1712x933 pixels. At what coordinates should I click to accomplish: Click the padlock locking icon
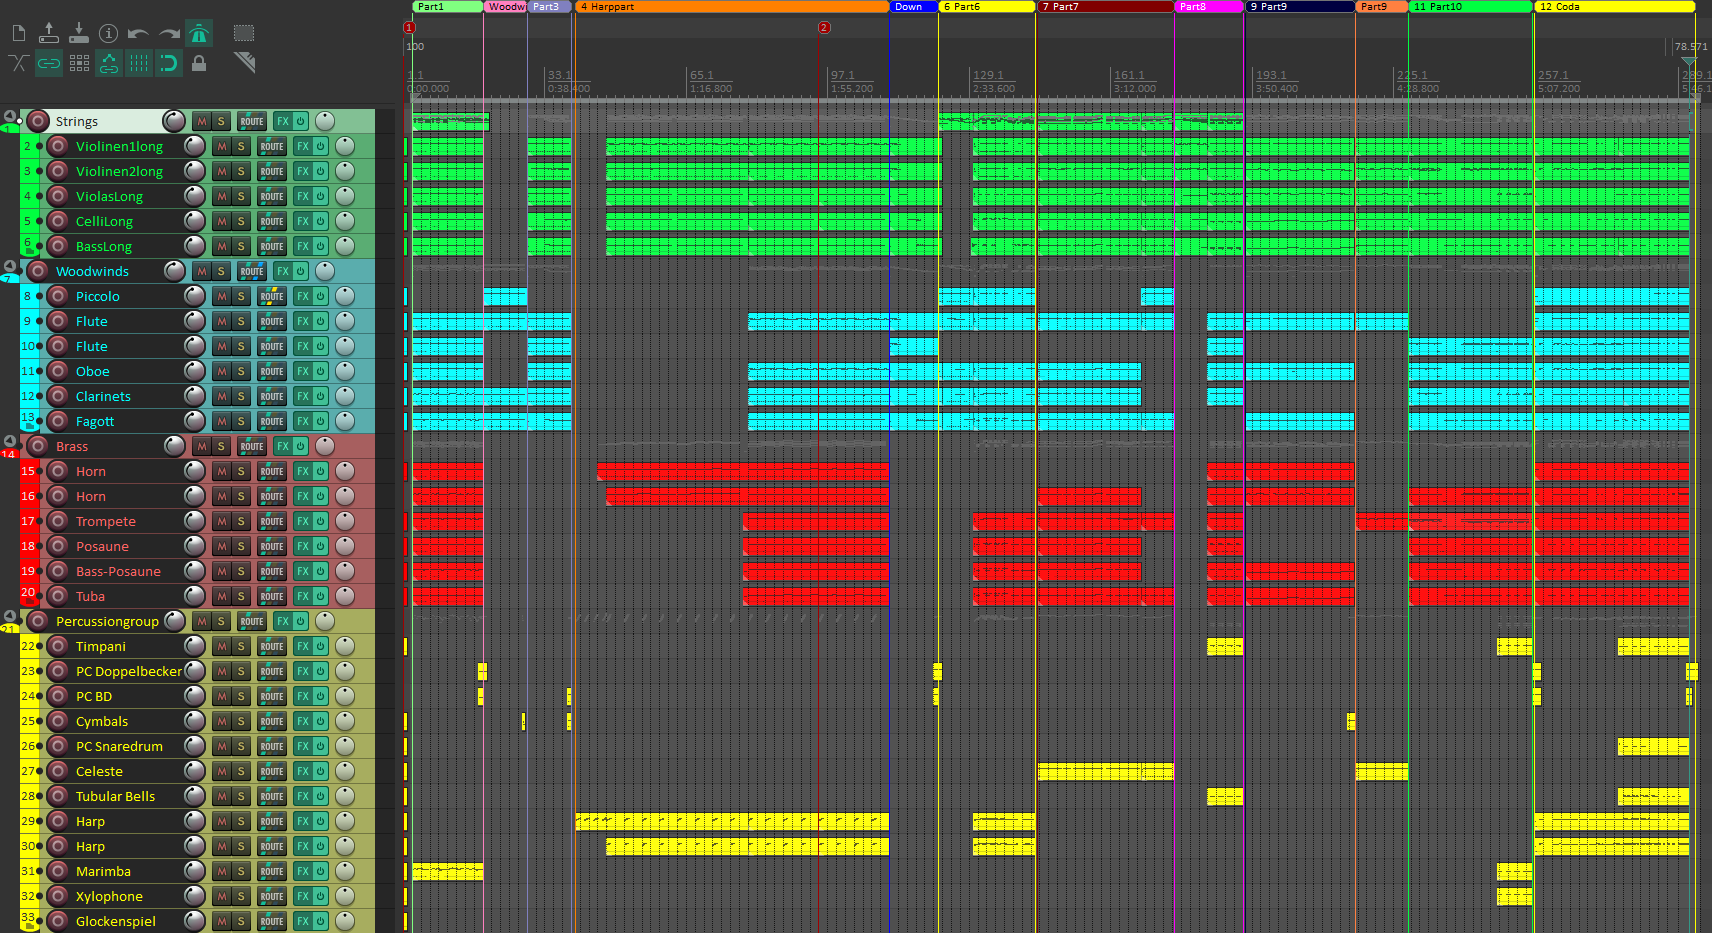click(199, 64)
